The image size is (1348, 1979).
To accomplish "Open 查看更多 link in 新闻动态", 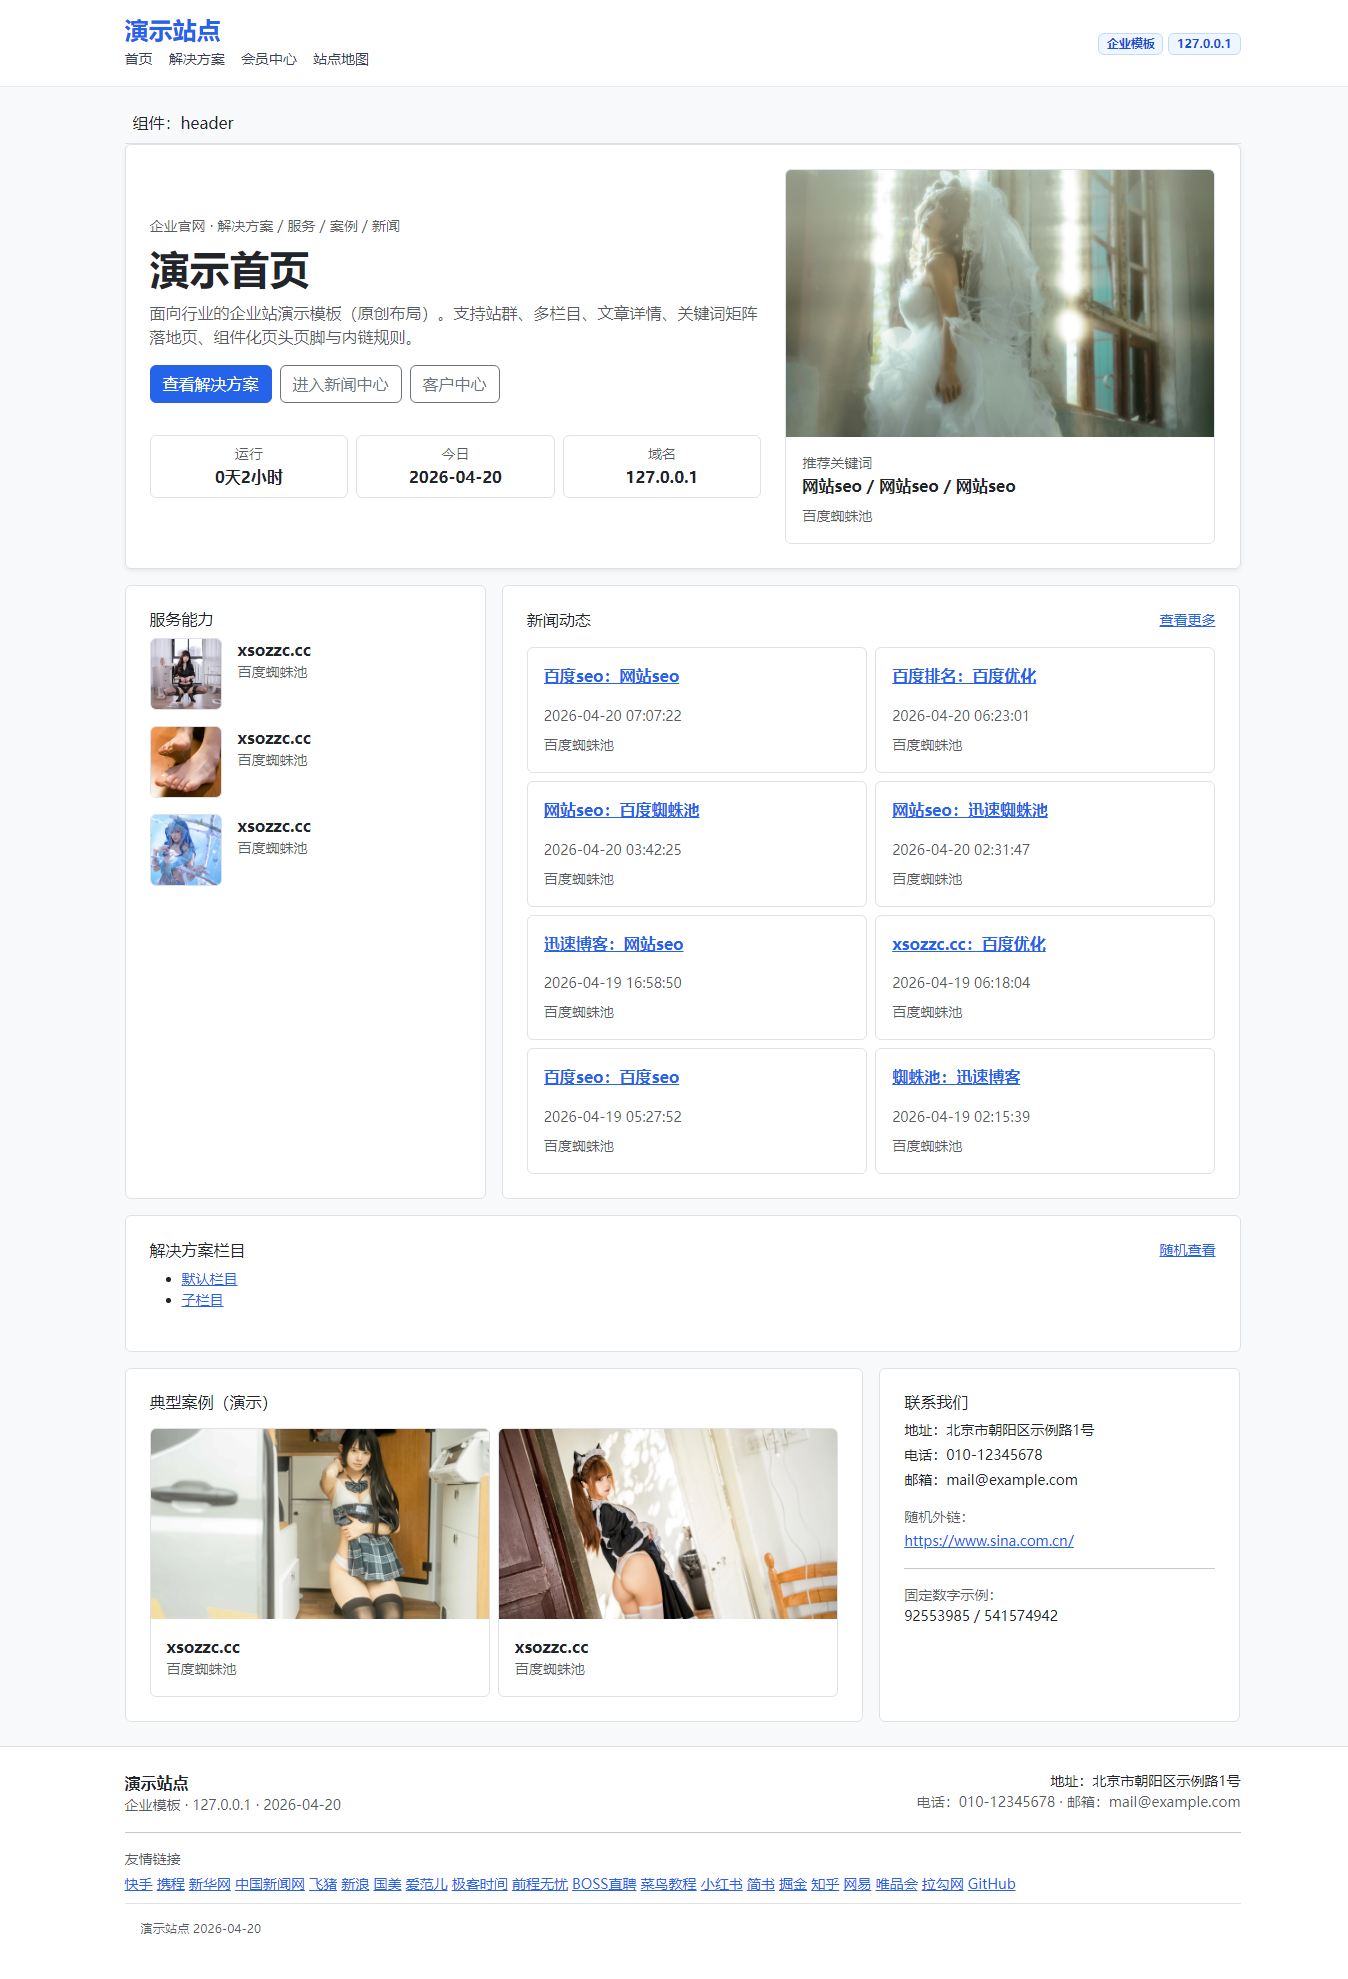I will pos(1186,620).
